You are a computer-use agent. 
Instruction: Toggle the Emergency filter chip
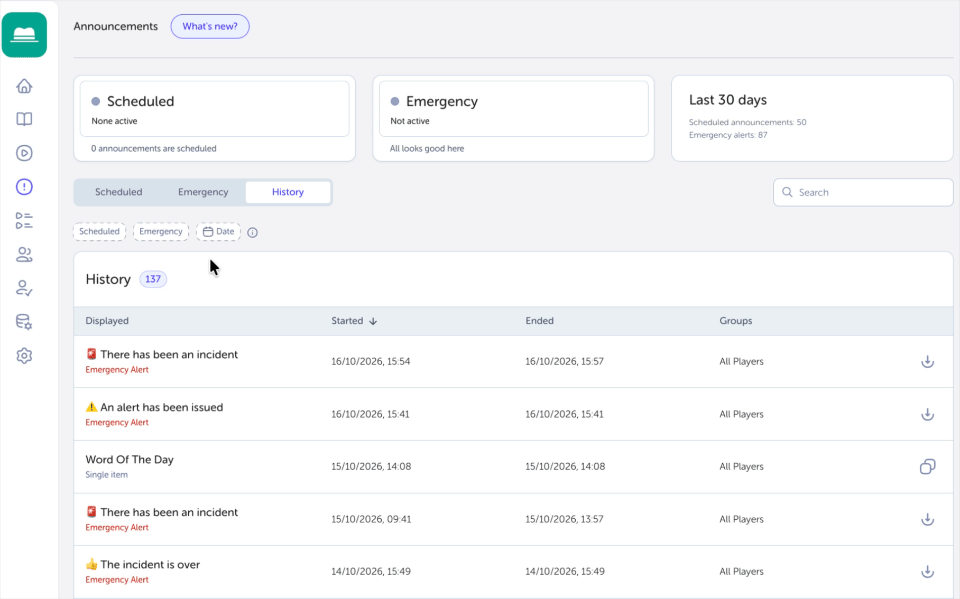[160, 232]
